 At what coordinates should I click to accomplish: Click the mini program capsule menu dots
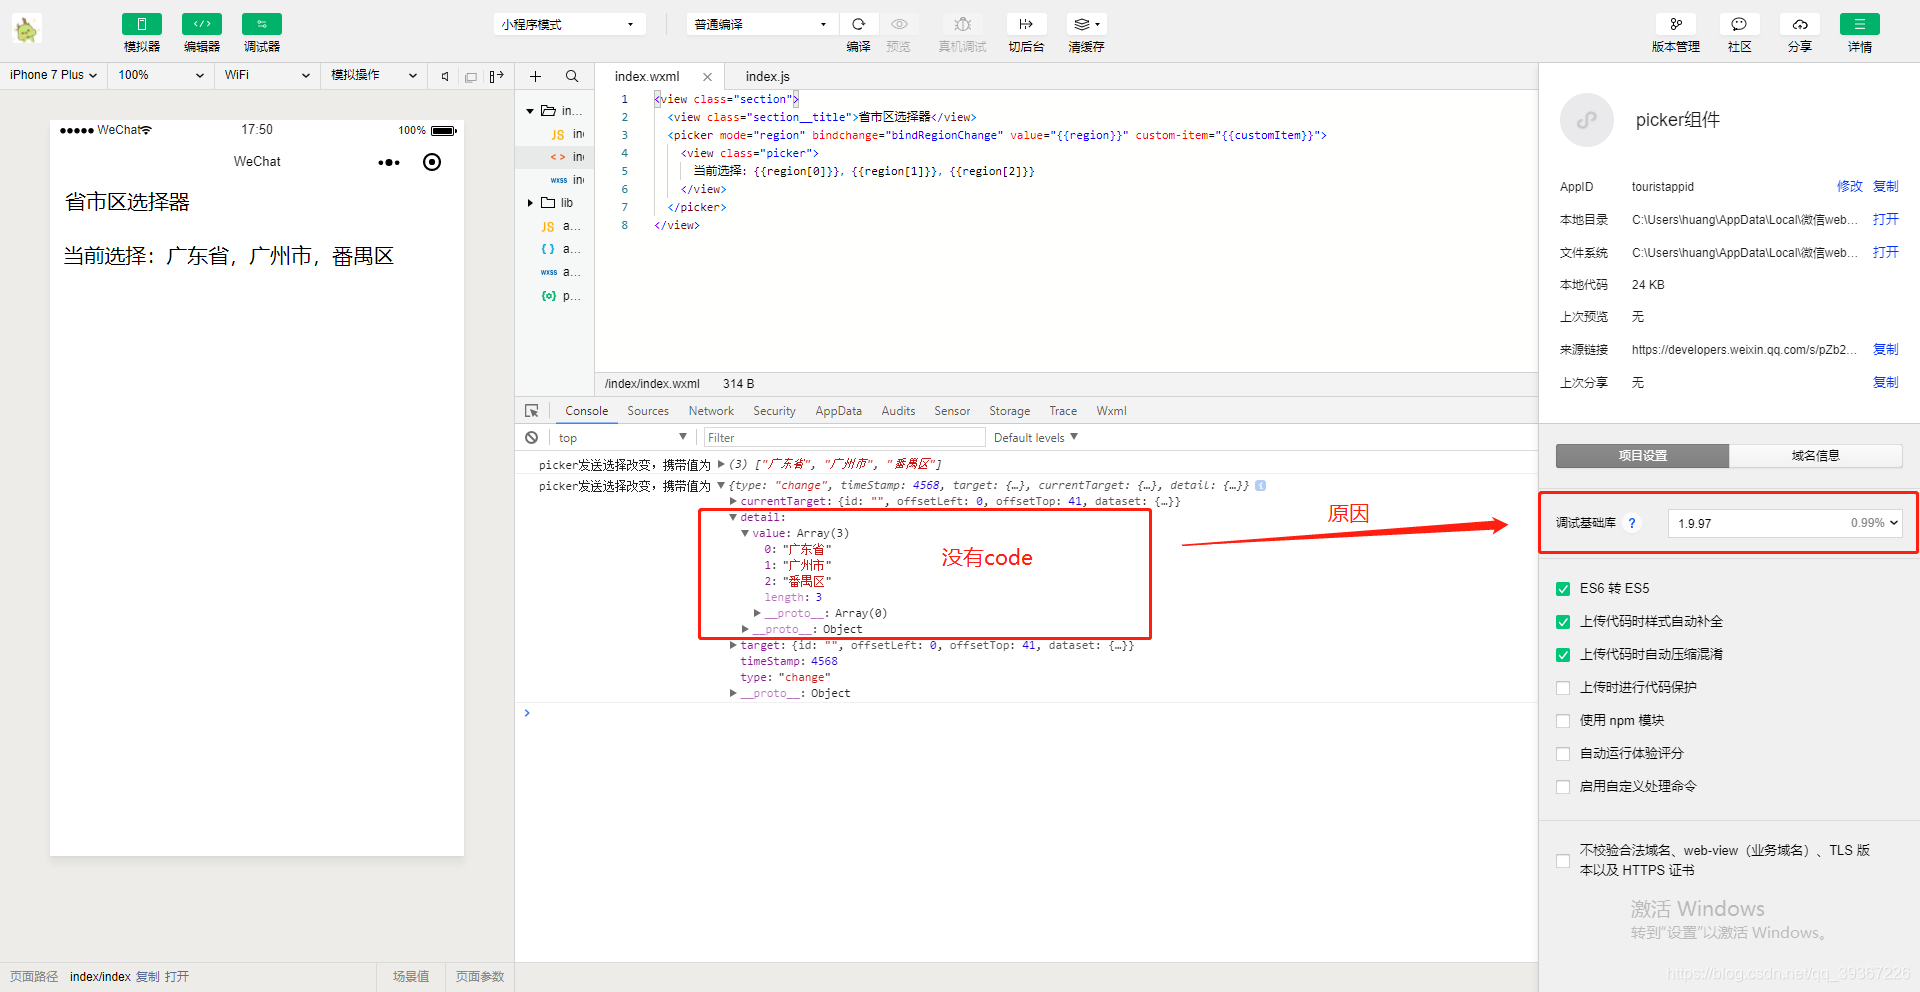389,162
